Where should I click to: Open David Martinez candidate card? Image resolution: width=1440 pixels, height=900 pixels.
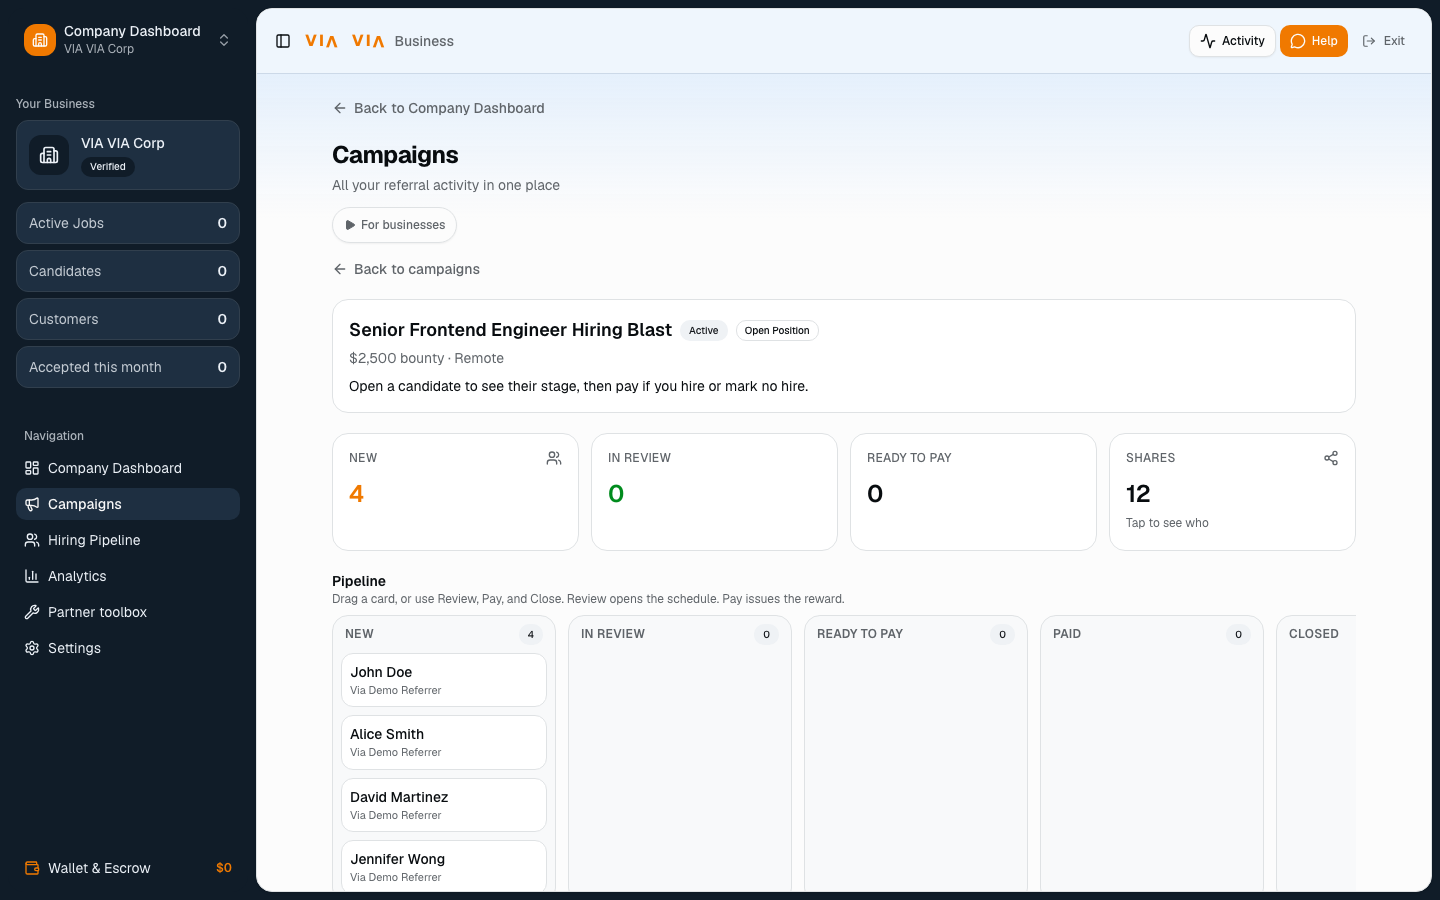pyautogui.click(x=444, y=805)
